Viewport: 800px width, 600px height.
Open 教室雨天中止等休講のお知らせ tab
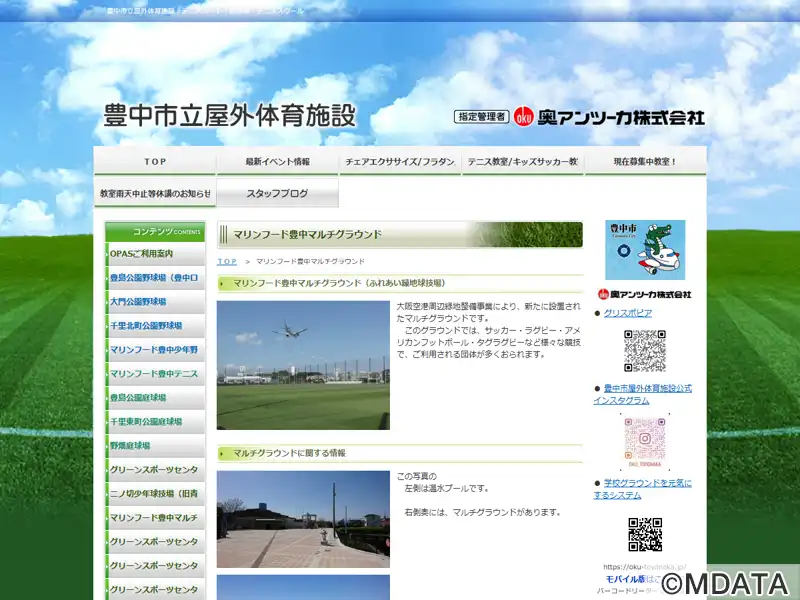(155, 193)
